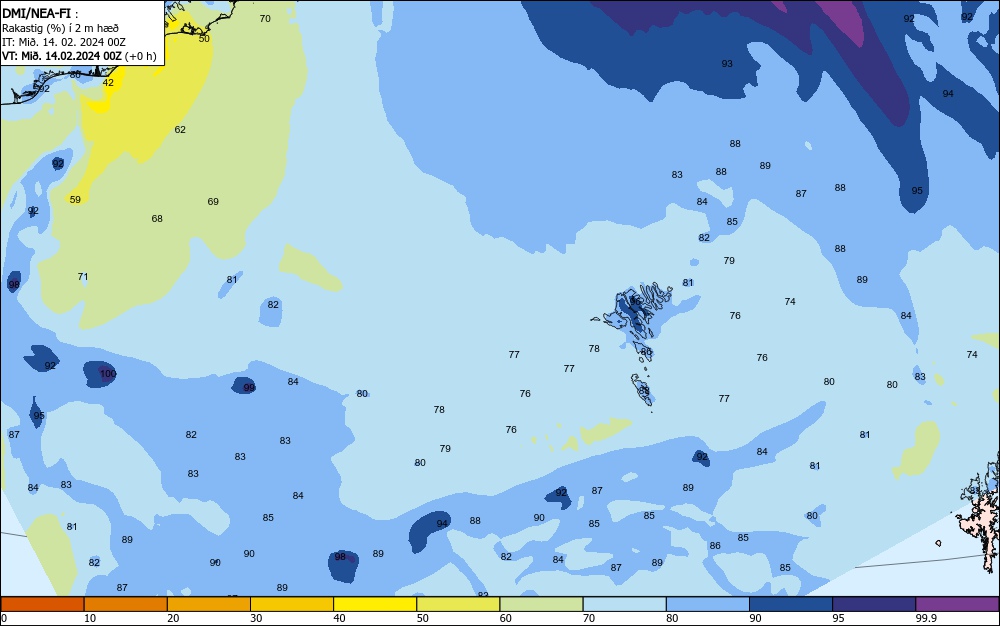Click the '86' humidity value

[x=715, y=546]
